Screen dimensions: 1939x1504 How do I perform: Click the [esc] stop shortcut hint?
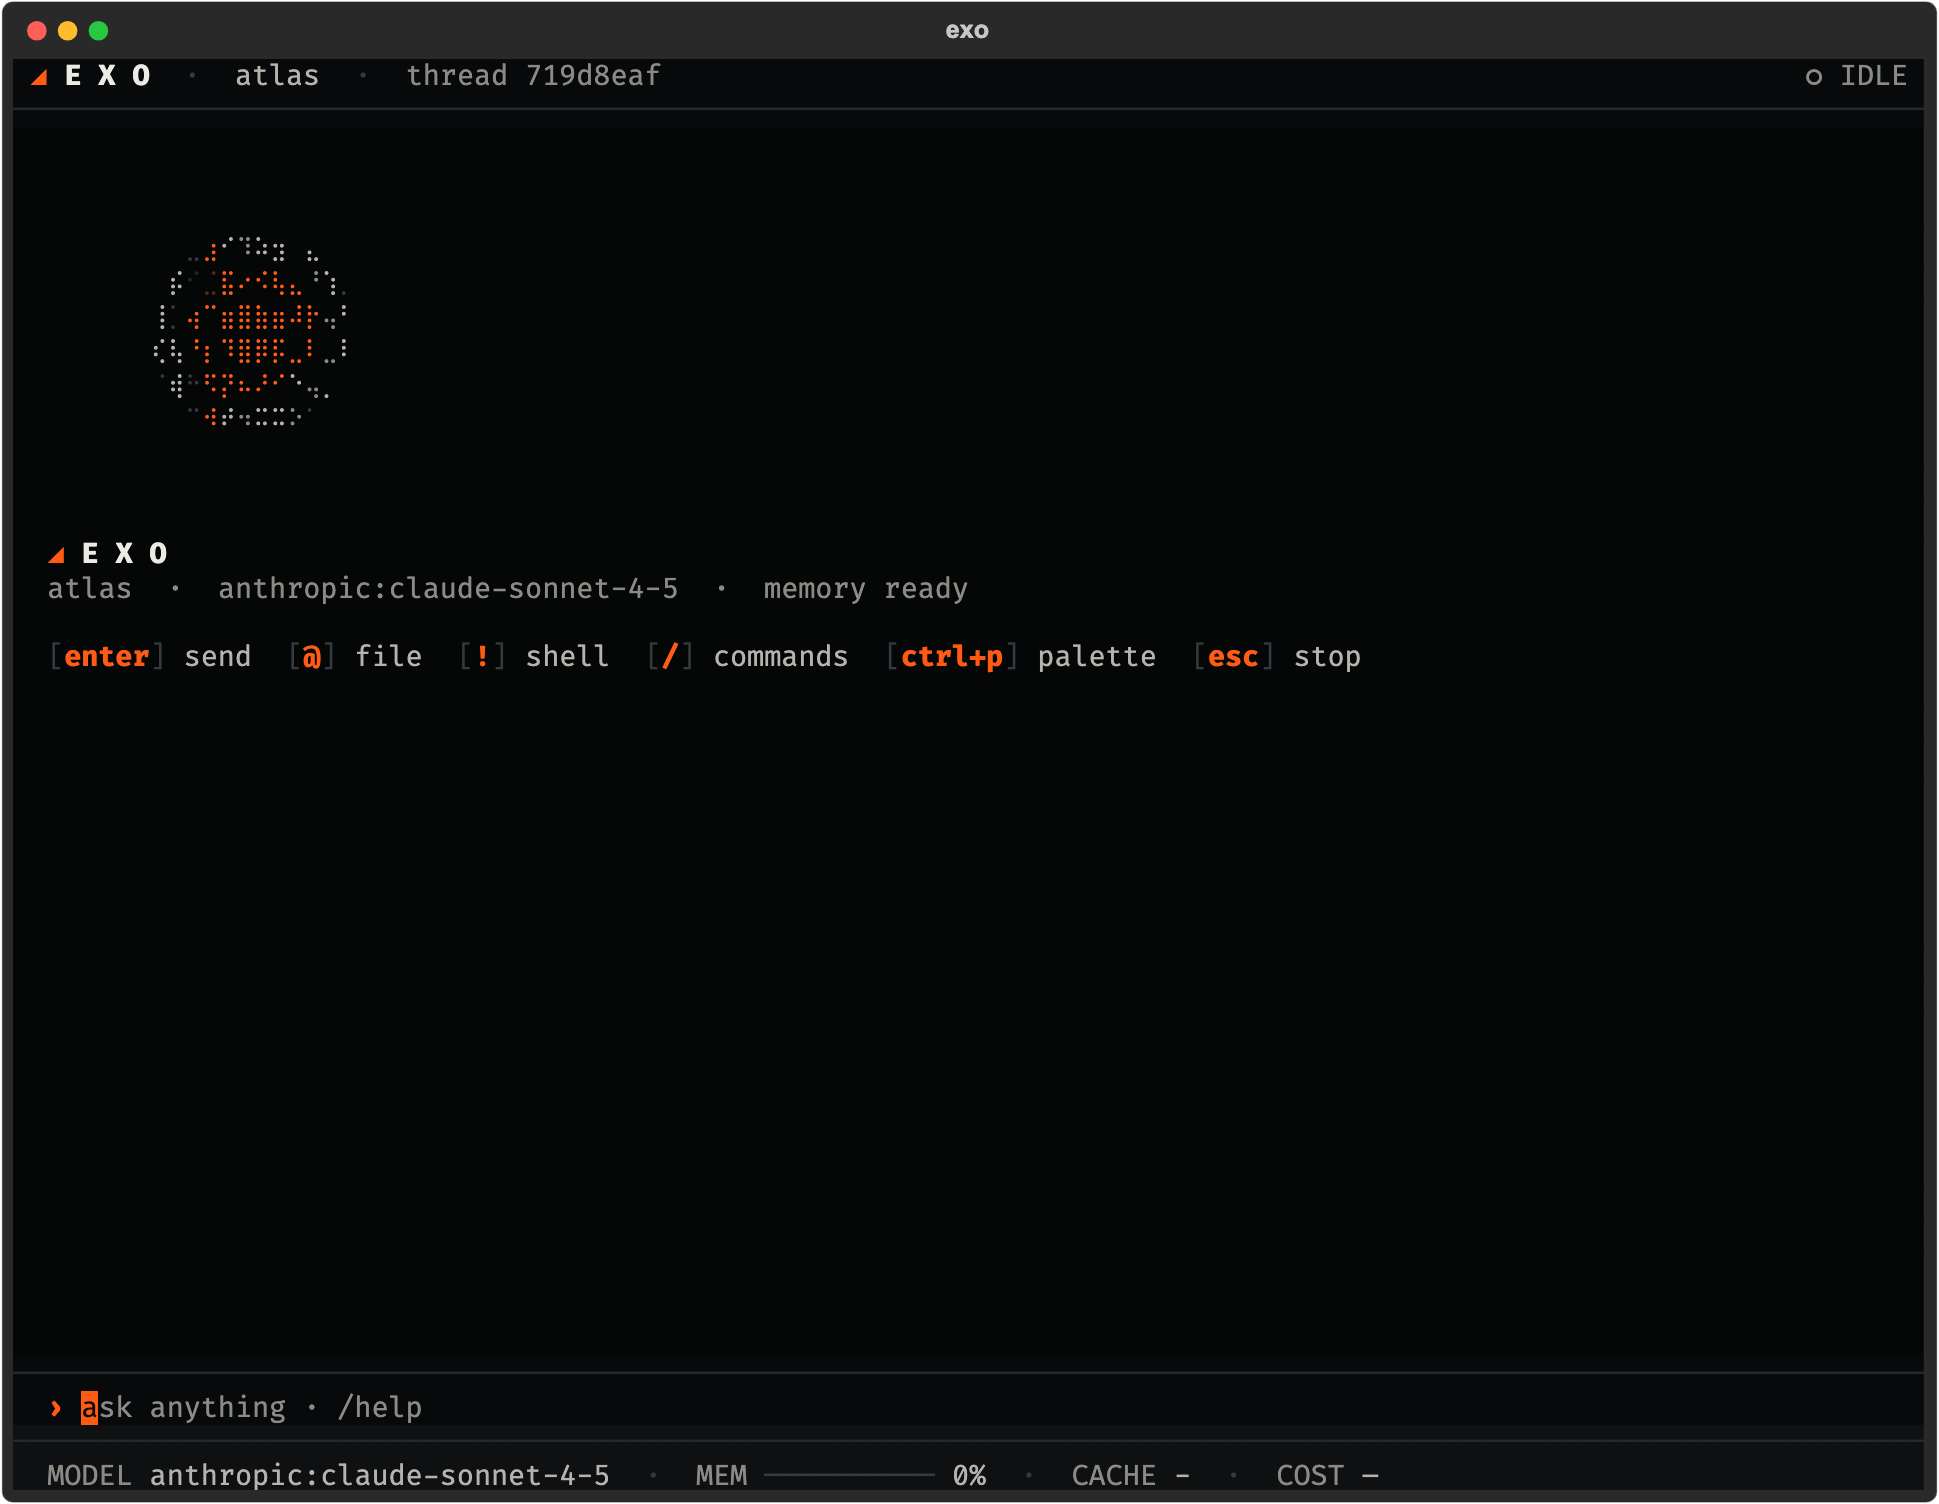(1276, 657)
